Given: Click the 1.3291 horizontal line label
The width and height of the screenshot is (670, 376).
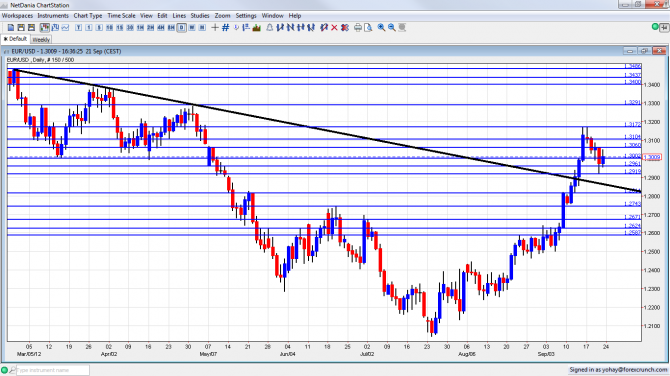Looking at the screenshot, I should 632,103.
